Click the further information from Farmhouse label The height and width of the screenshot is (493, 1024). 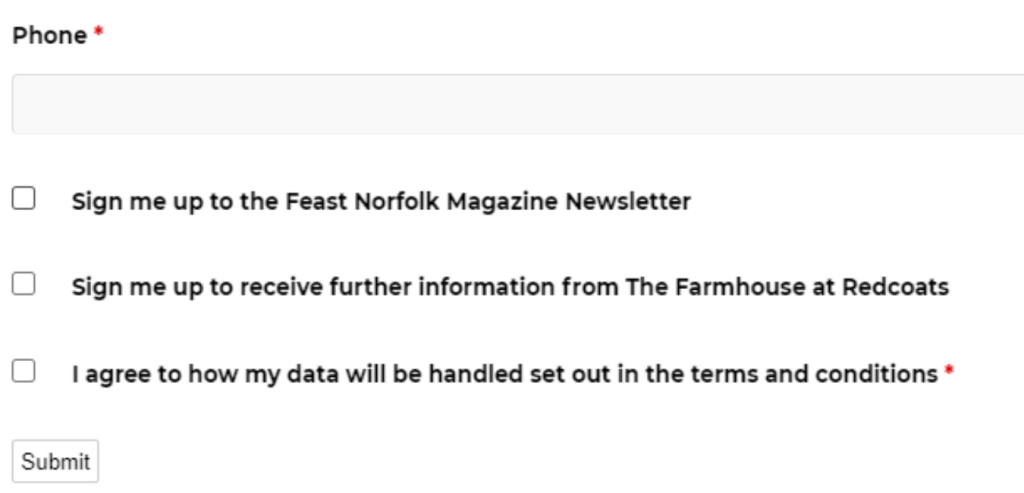tap(509, 288)
